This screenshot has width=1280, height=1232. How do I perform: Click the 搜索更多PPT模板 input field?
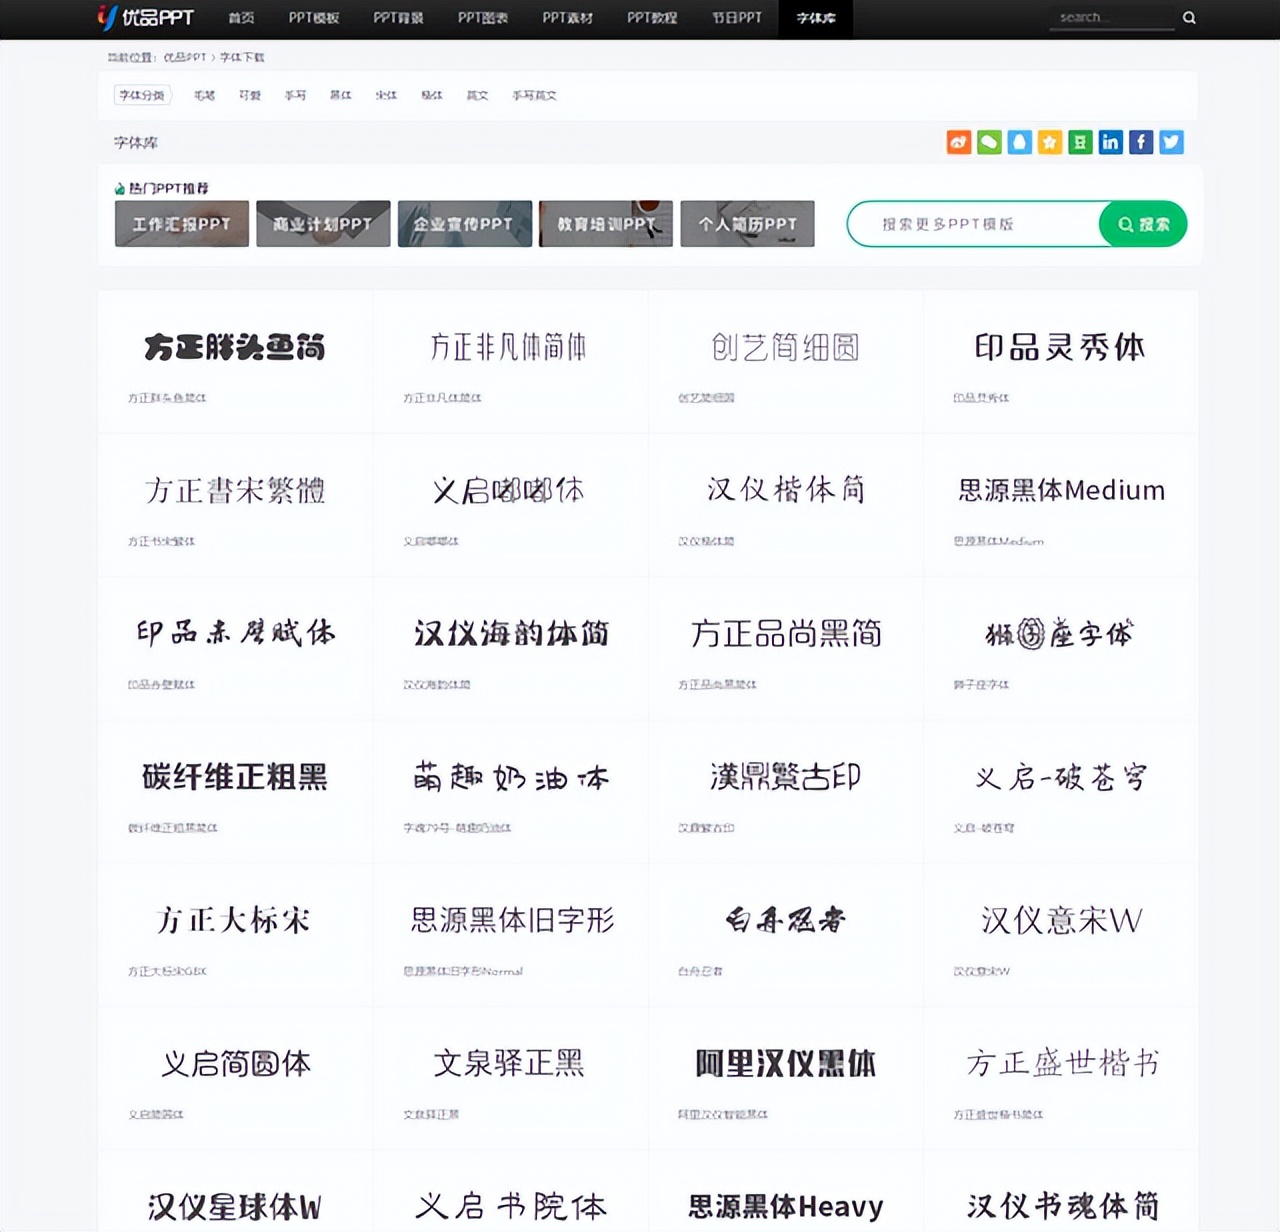click(974, 224)
